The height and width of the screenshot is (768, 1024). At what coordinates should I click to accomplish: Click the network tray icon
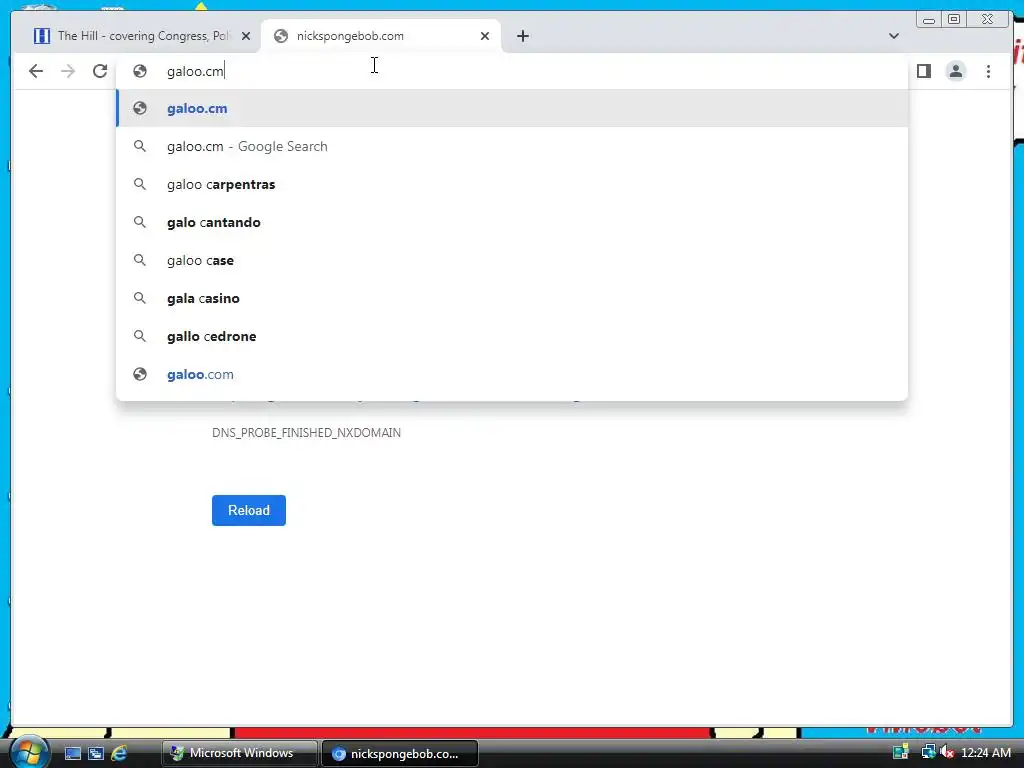(x=927, y=752)
